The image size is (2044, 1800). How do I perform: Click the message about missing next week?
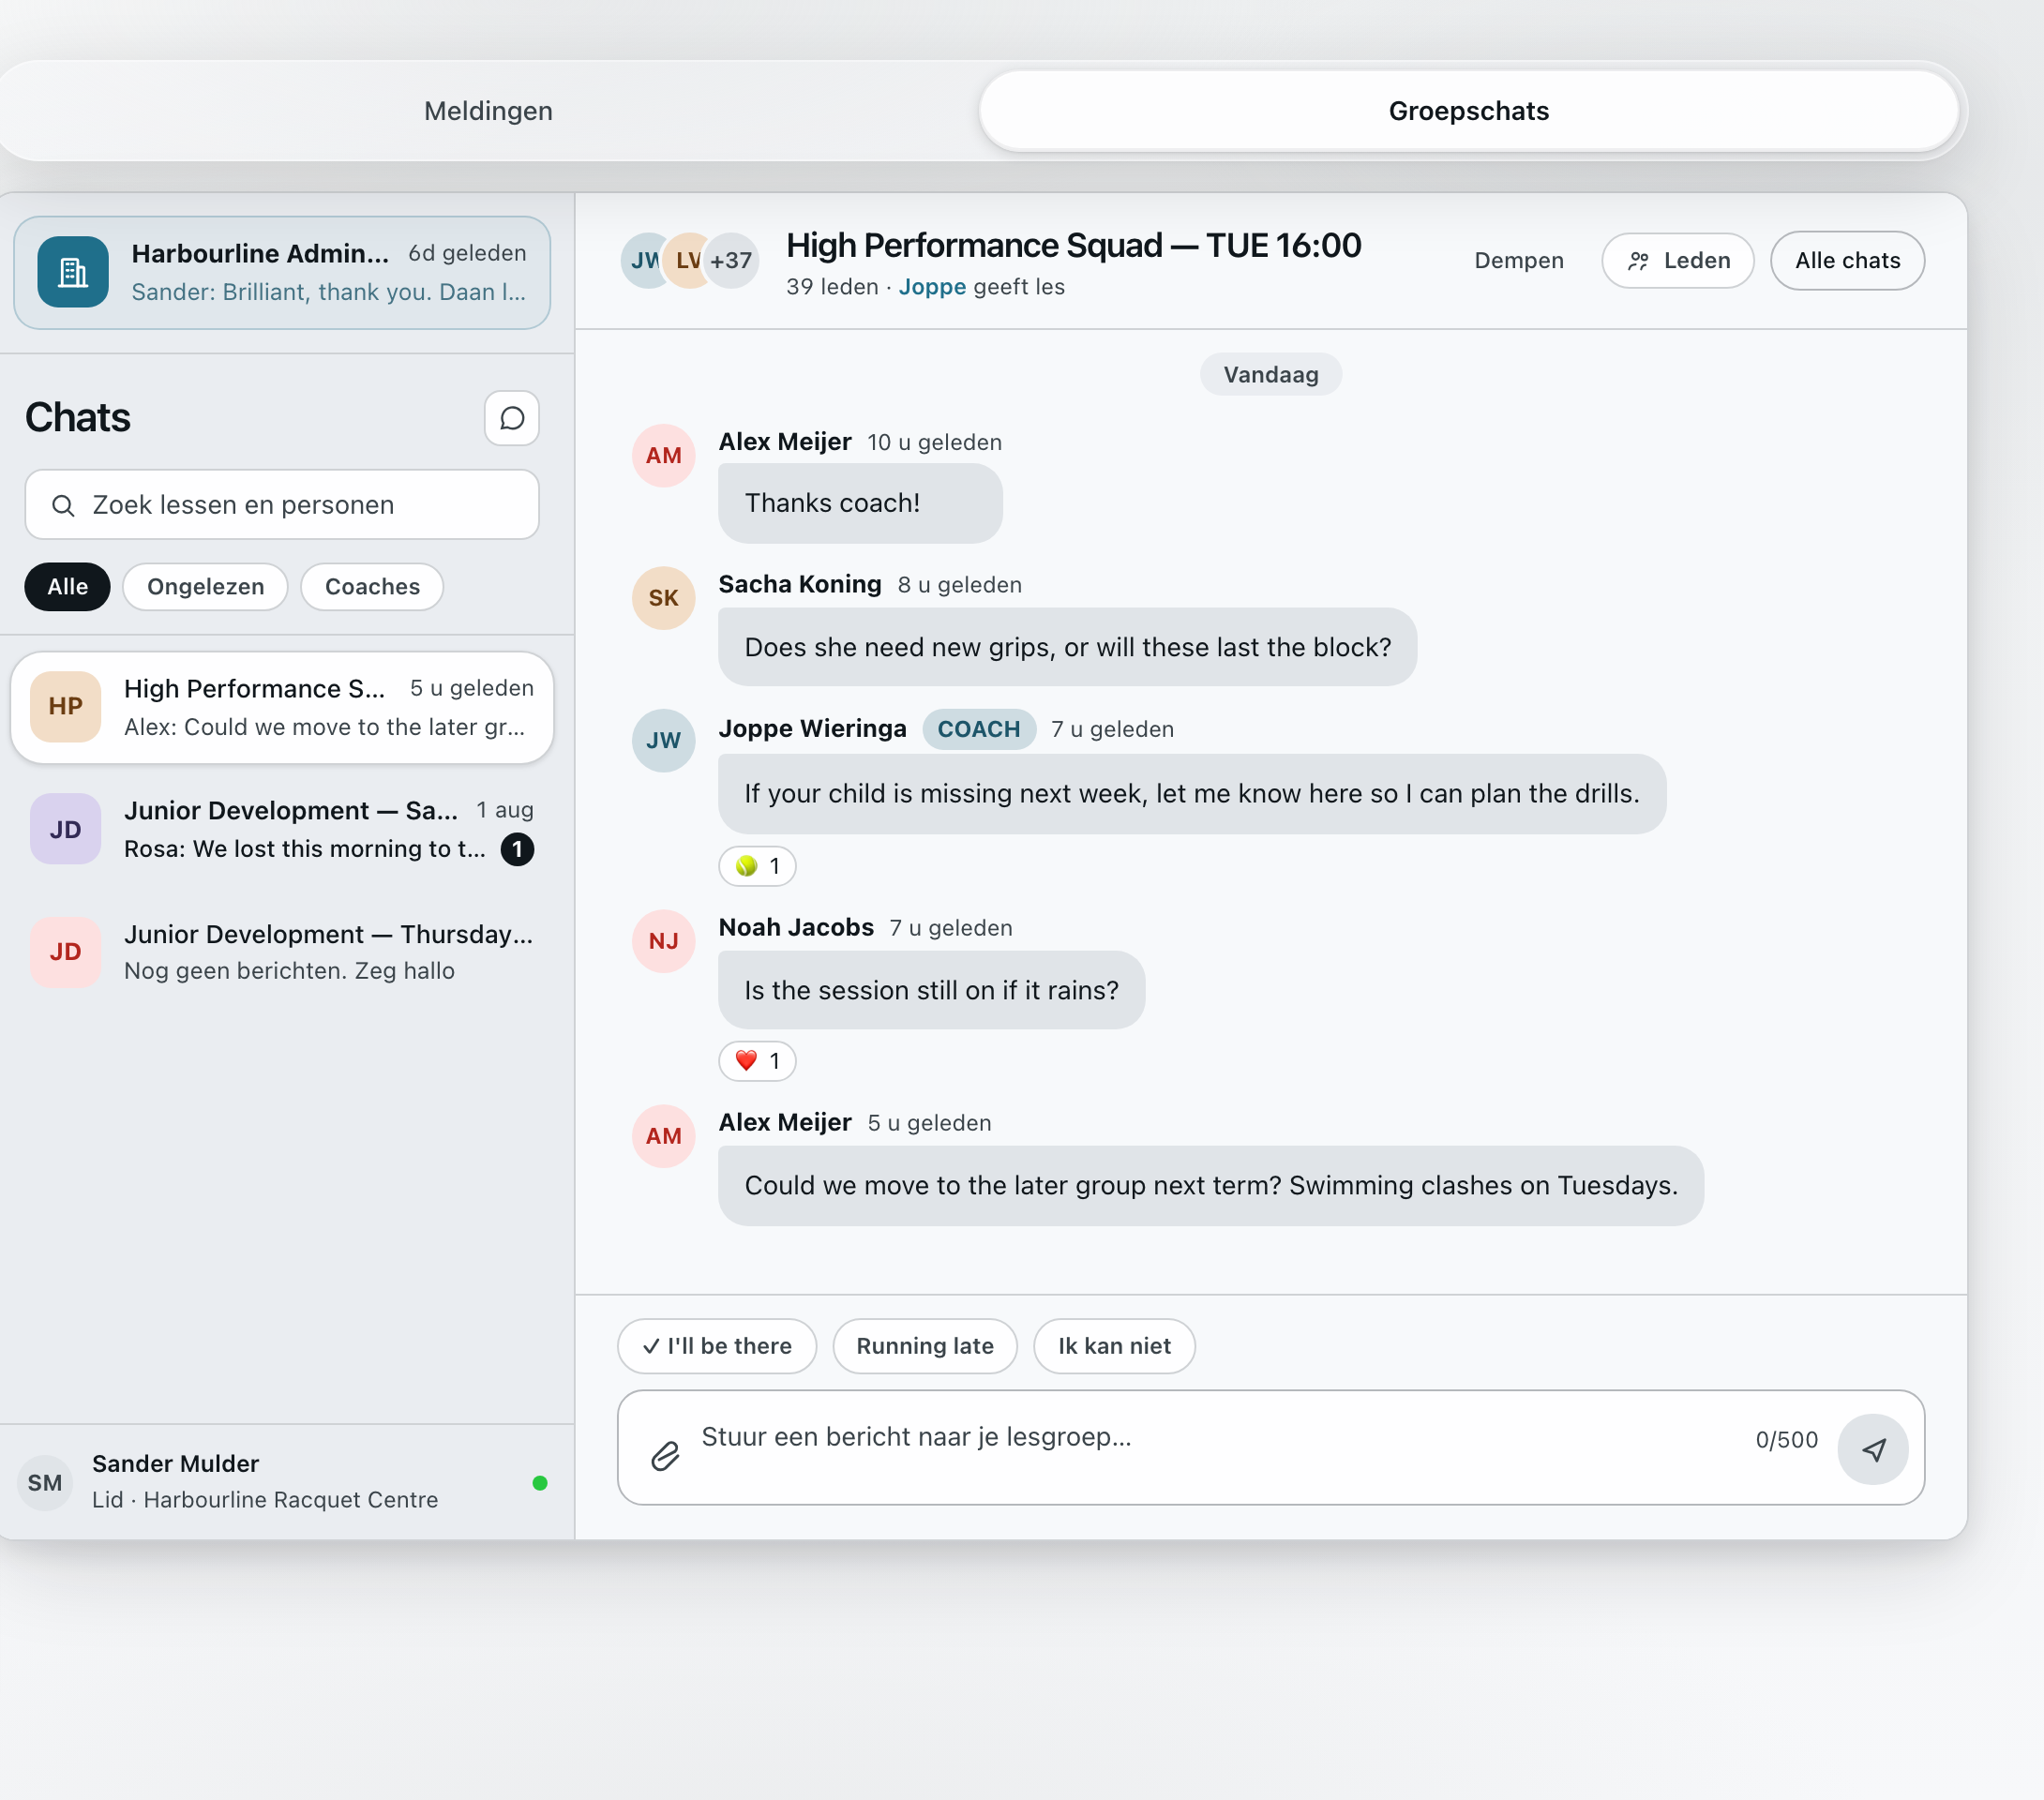pyautogui.click(x=1192, y=794)
